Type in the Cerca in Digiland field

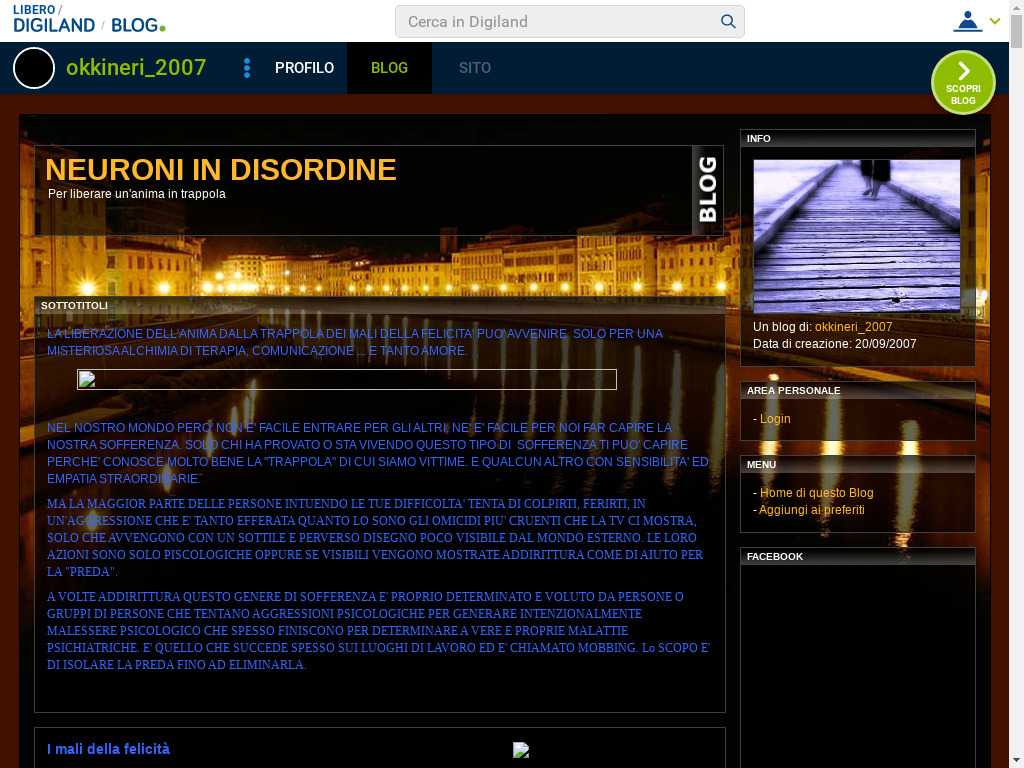560,21
